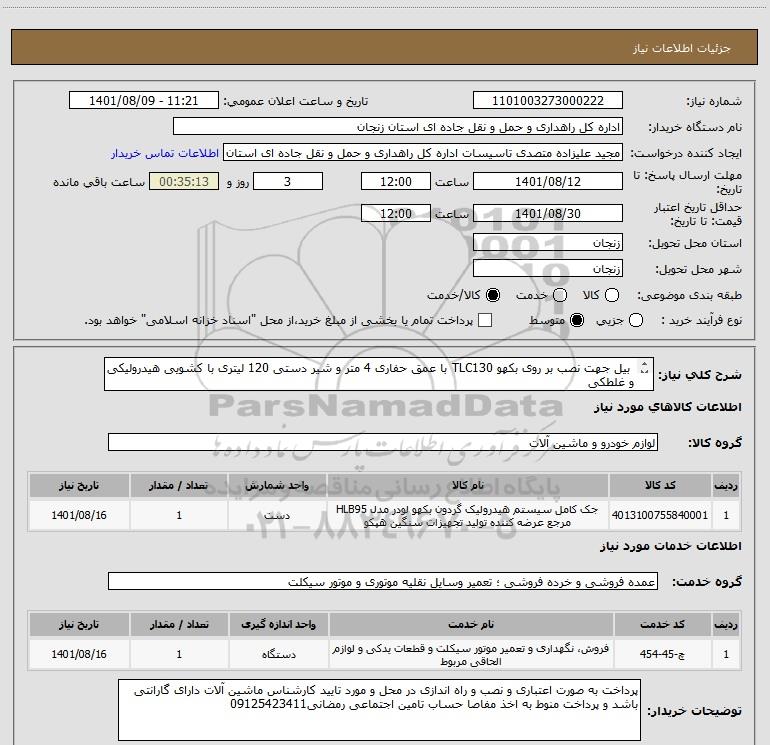Screen dimensions: 770x745
Task: Click the واحد اندازه گیری column header
Action: tap(278, 624)
